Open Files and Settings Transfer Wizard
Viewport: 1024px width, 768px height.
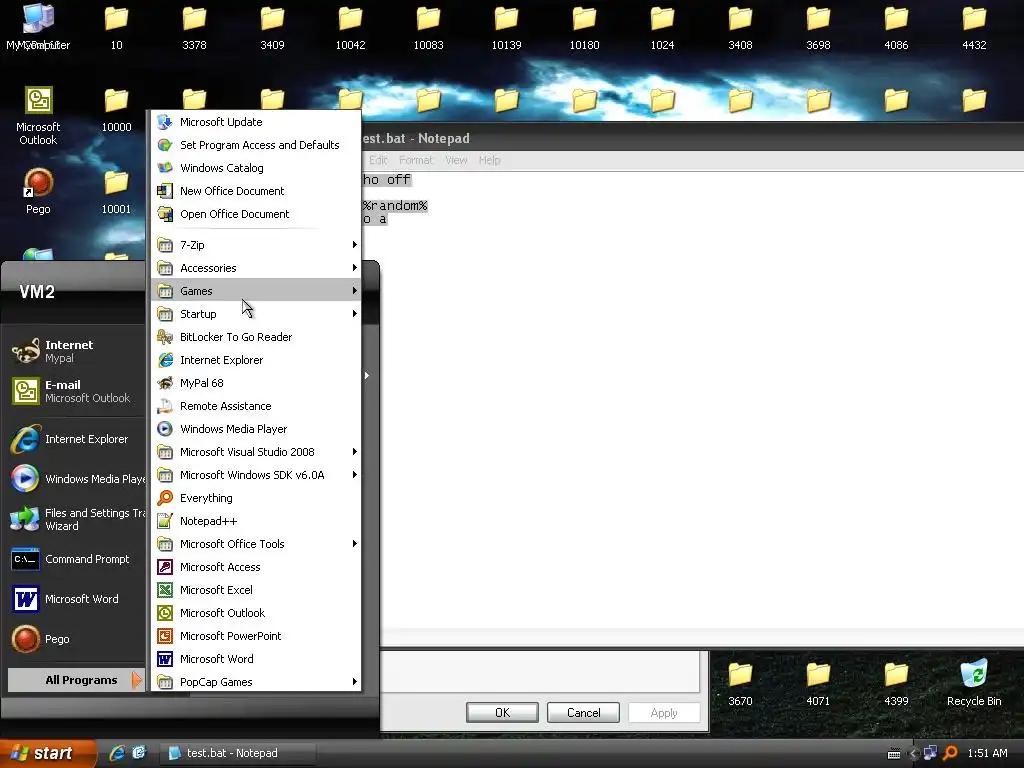(76, 519)
